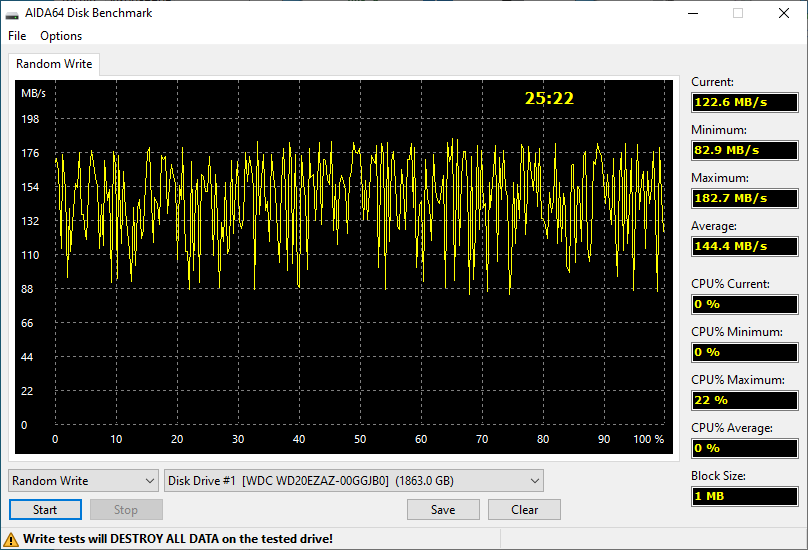Maximize the AIDA64 Disk Benchmark window
Screen dimensions: 808x550
tap(738, 13)
